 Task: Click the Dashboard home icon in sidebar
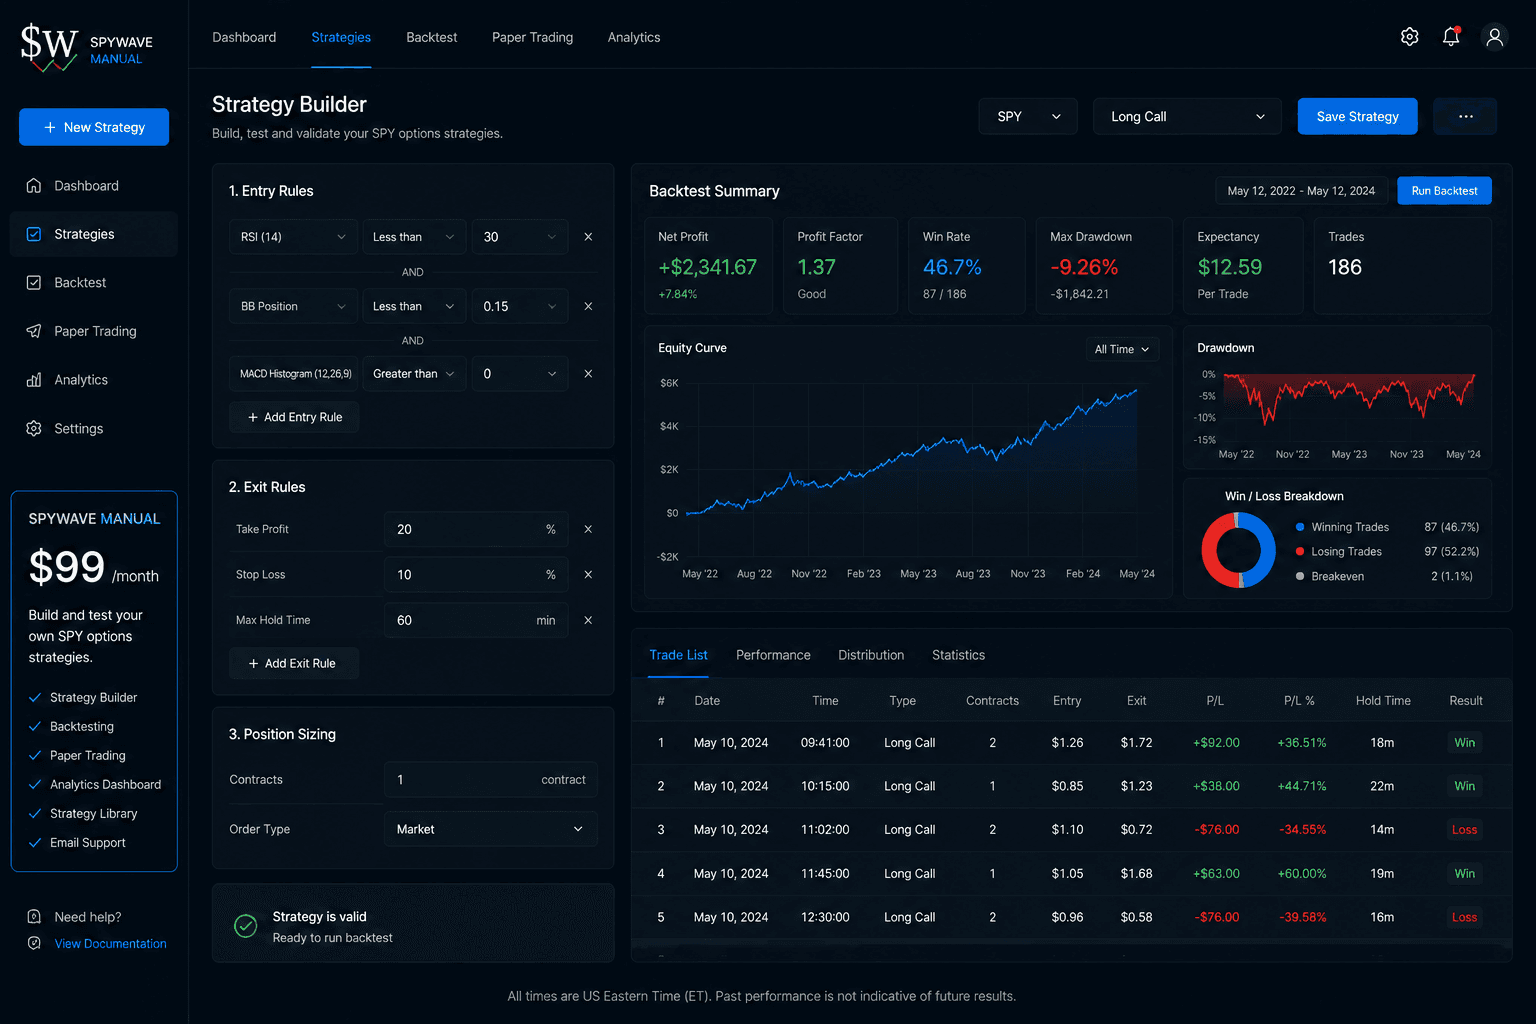click(x=34, y=186)
